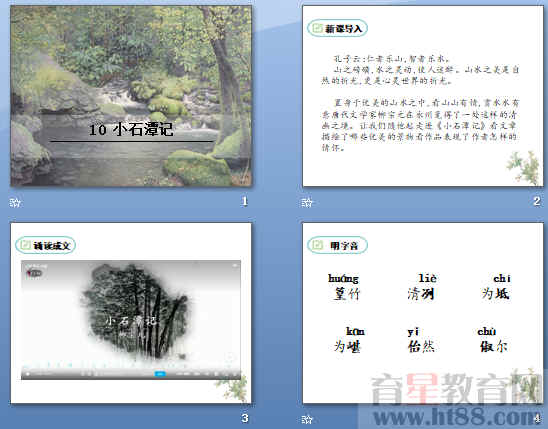Click the 篁竹 word with huáng pinyin

click(346, 294)
